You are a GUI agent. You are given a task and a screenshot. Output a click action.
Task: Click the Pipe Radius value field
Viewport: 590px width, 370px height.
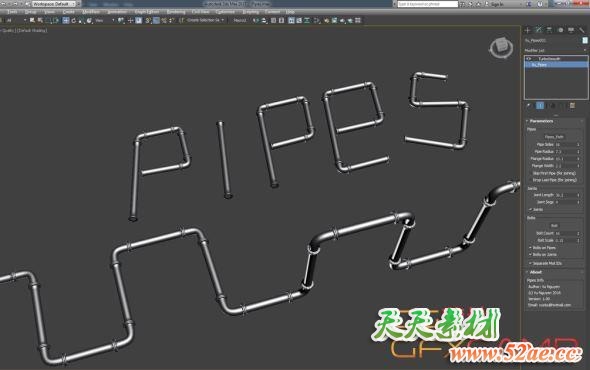(x=565, y=151)
